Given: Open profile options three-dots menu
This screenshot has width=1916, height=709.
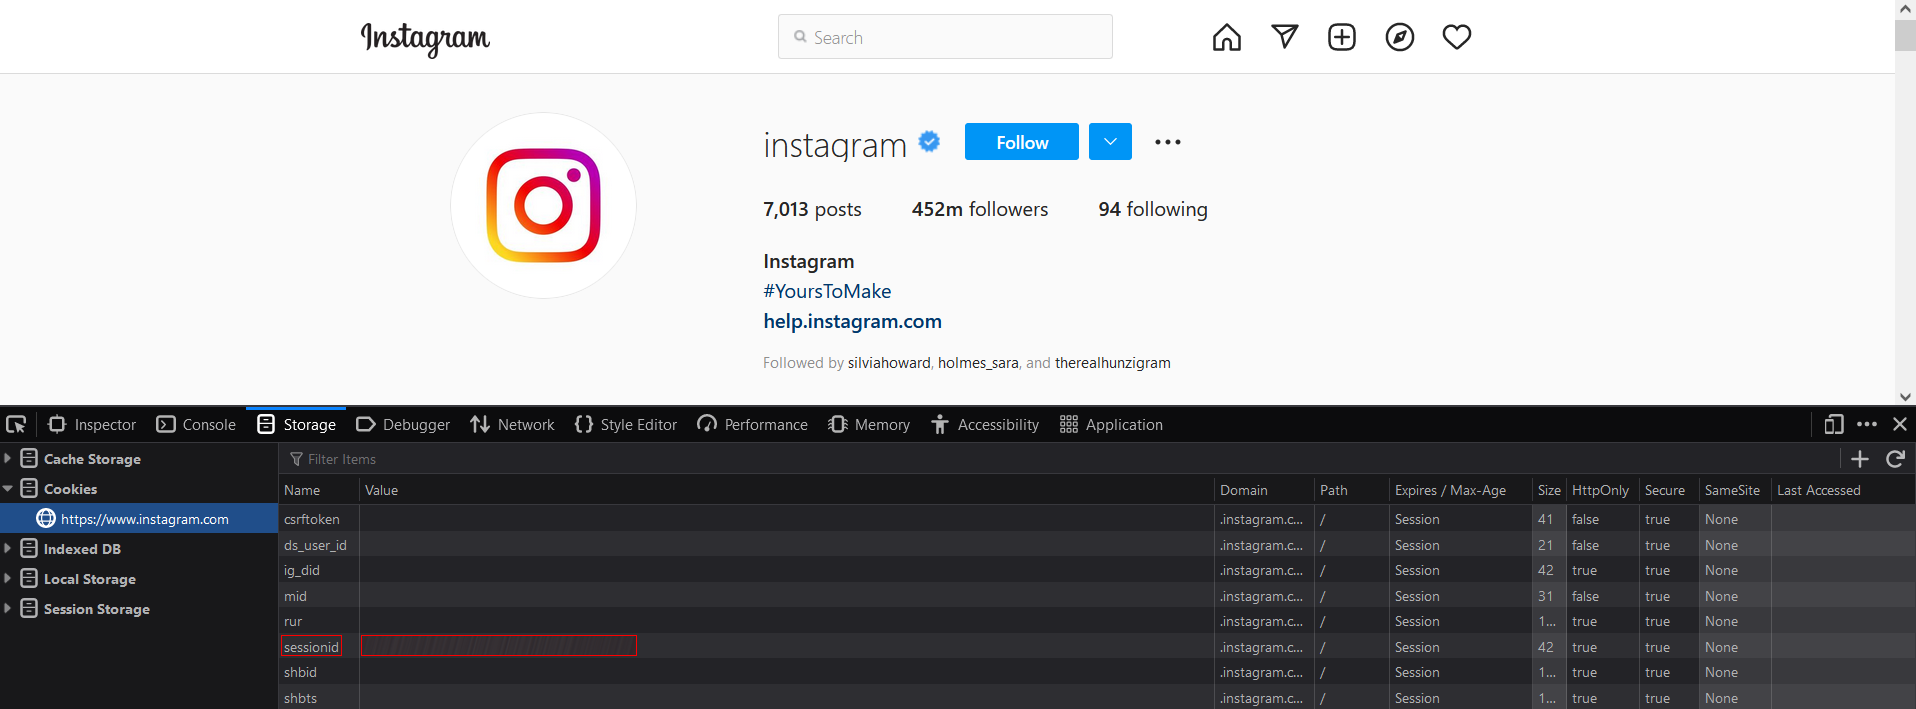Looking at the screenshot, I should click(x=1167, y=142).
